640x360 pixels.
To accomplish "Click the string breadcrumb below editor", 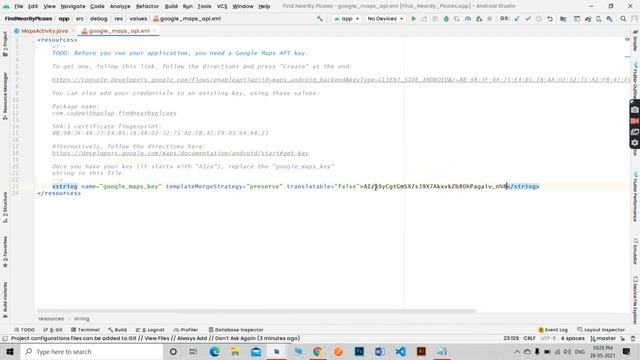I will click(x=82, y=319).
